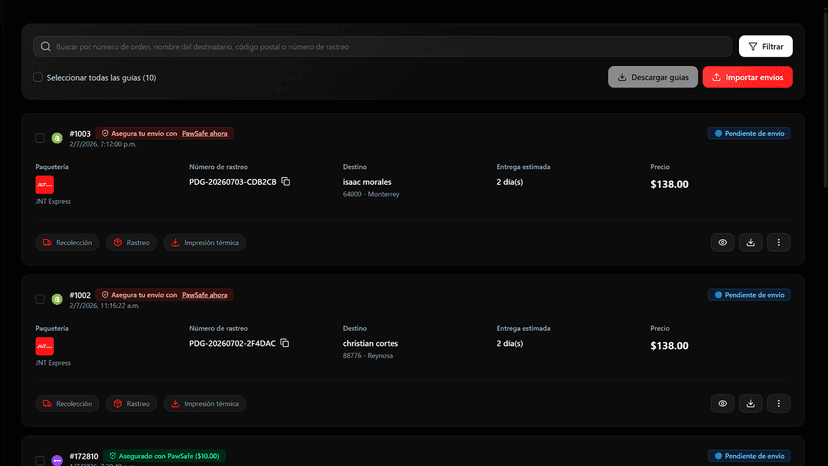Viewport: 828px width, 466px height.
Task: Select order #1002 checkbox
Action: coord(40,299)
